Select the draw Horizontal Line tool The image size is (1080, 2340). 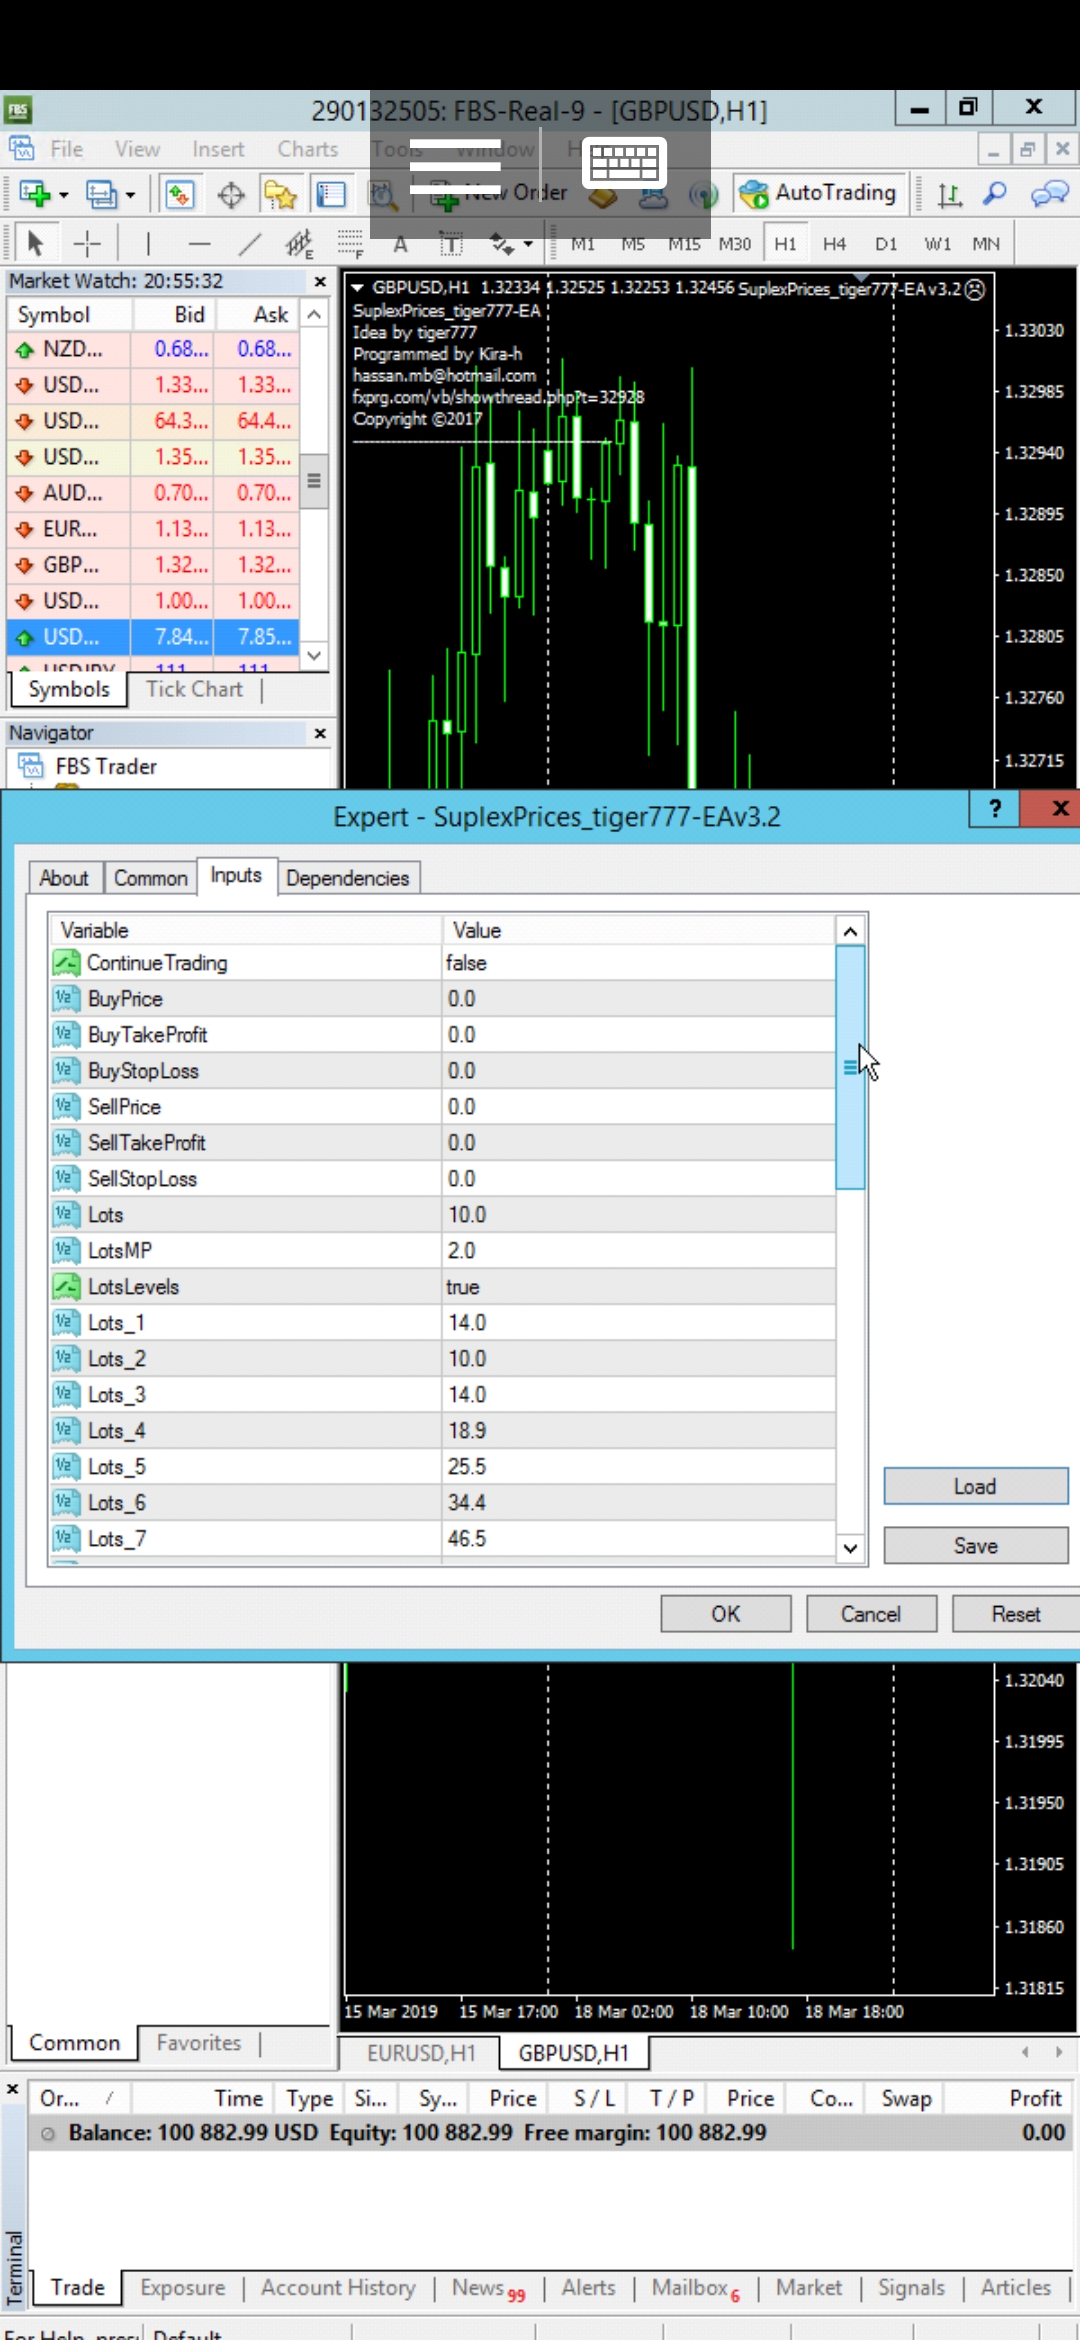200,244
